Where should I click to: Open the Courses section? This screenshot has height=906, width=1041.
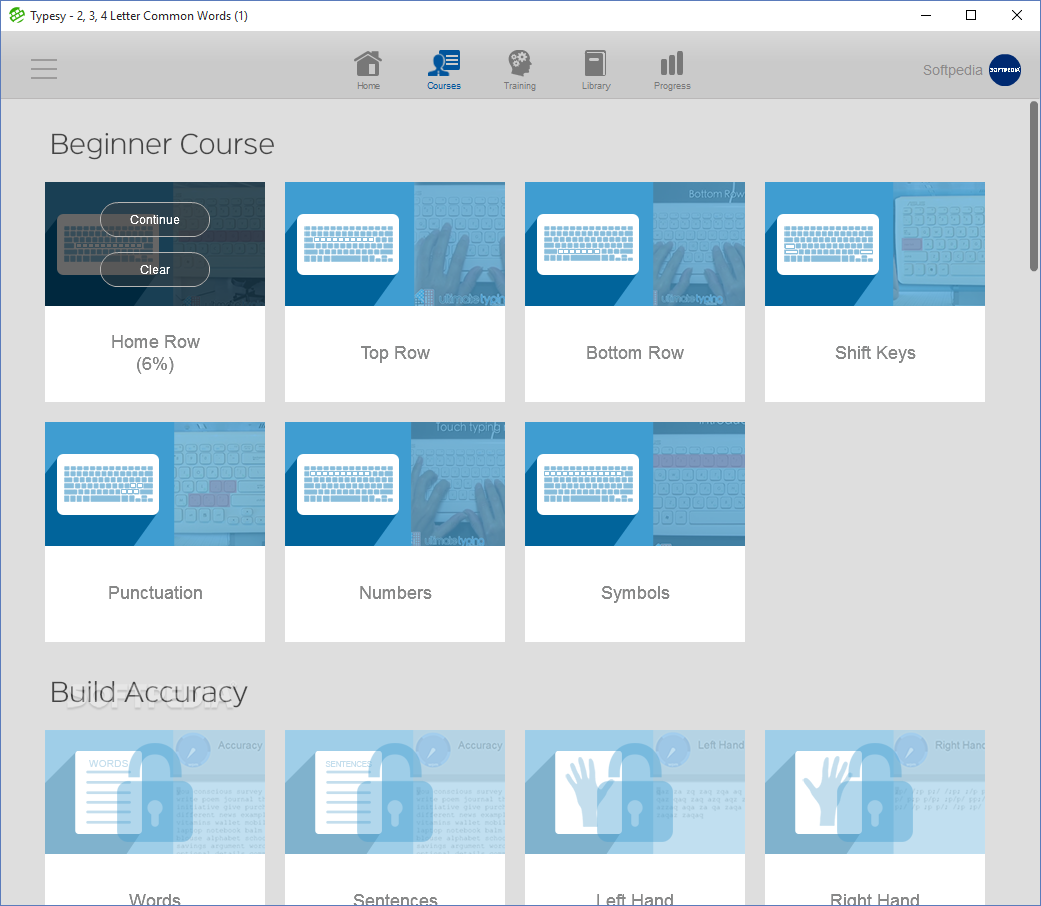(x=444, y=70)
